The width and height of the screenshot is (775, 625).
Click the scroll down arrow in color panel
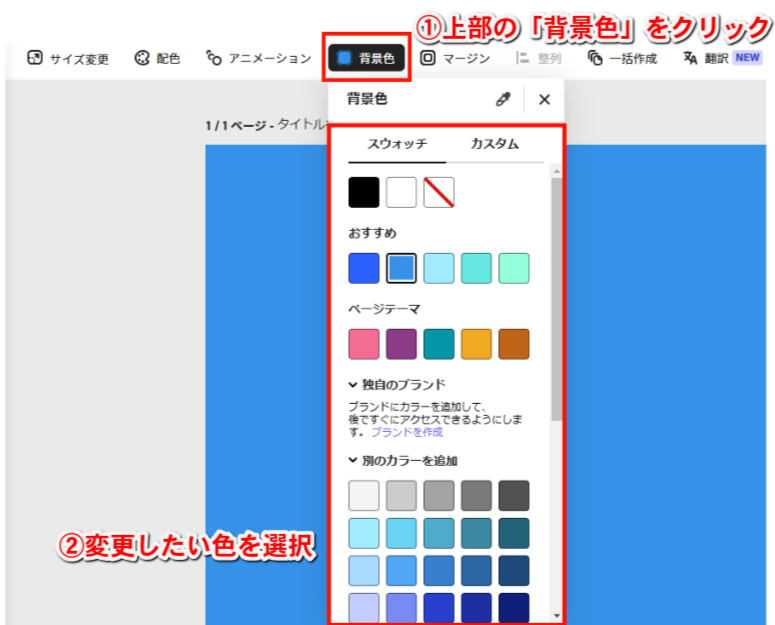click(556, 616)
